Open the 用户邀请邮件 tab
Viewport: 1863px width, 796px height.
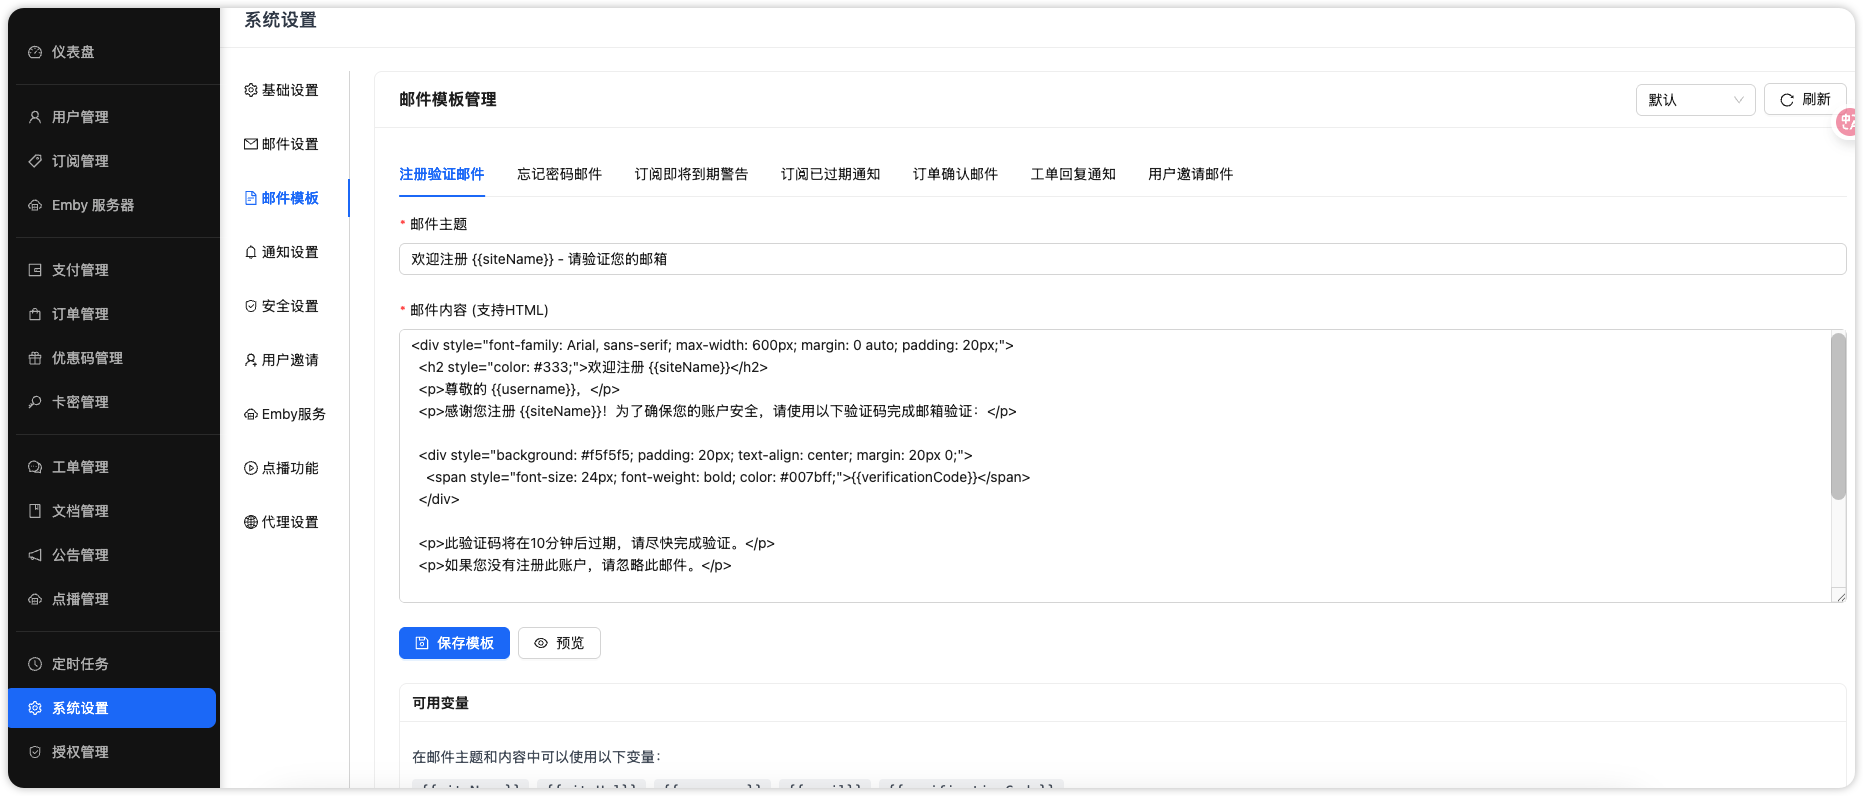pyautogui.click(x=1190, y=174)
